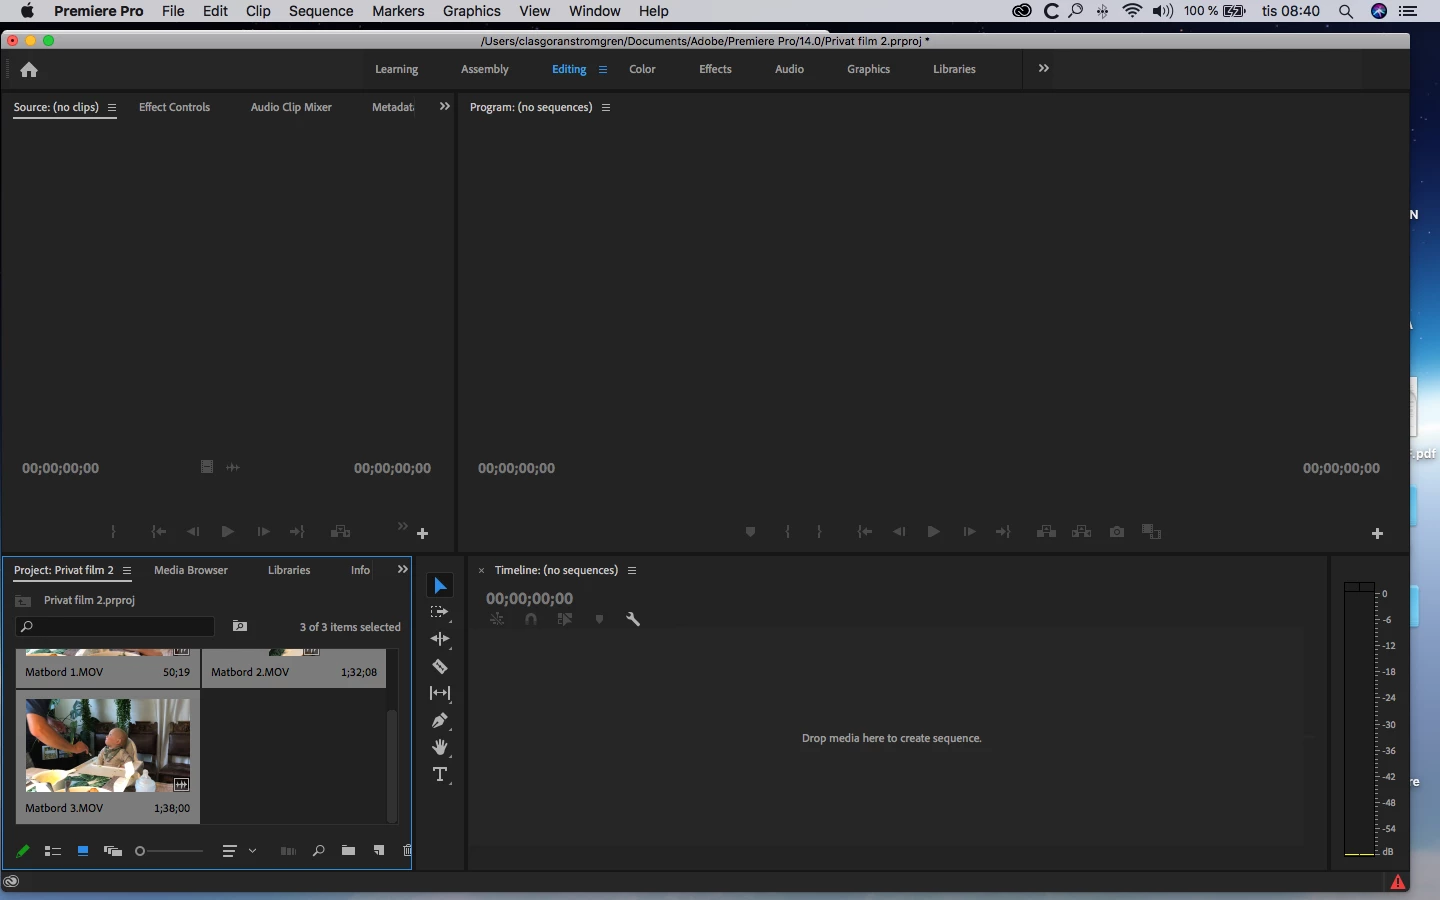Select the Selection tool arrow
This screenshot has height=900, width=1440.
coord(440,586)
